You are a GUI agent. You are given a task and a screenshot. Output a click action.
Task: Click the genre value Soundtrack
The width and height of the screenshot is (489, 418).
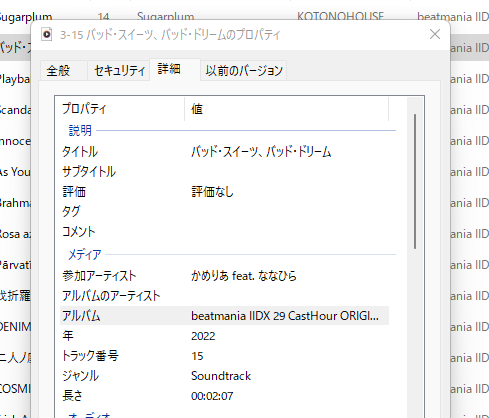(x=221, y=376)
